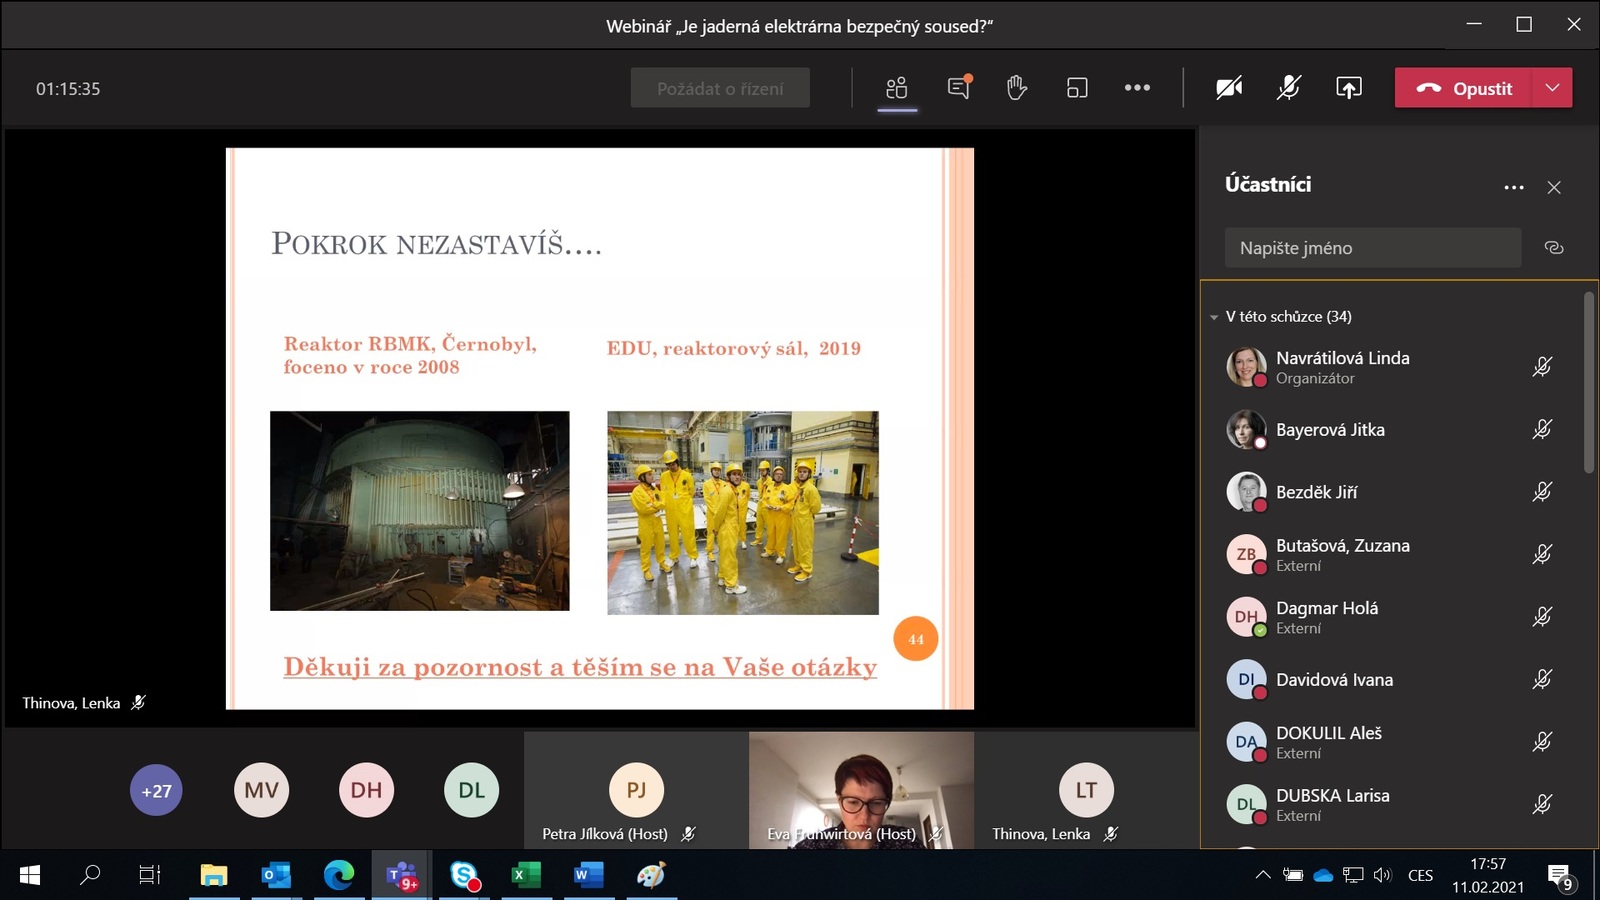Select Dagmar Holá in the participants list
1600x900 pixels.
1326,617
